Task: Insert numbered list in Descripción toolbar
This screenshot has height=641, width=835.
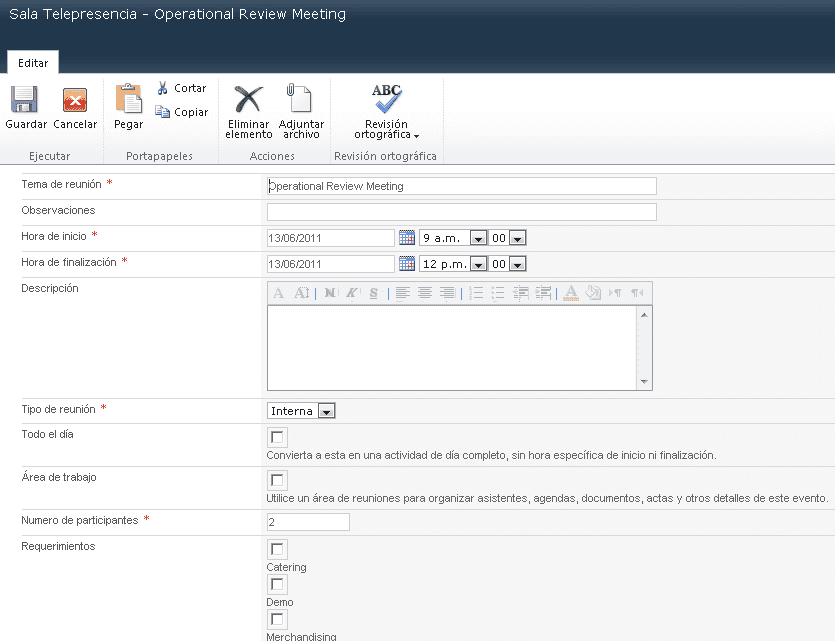Action: tap(476, 292)
